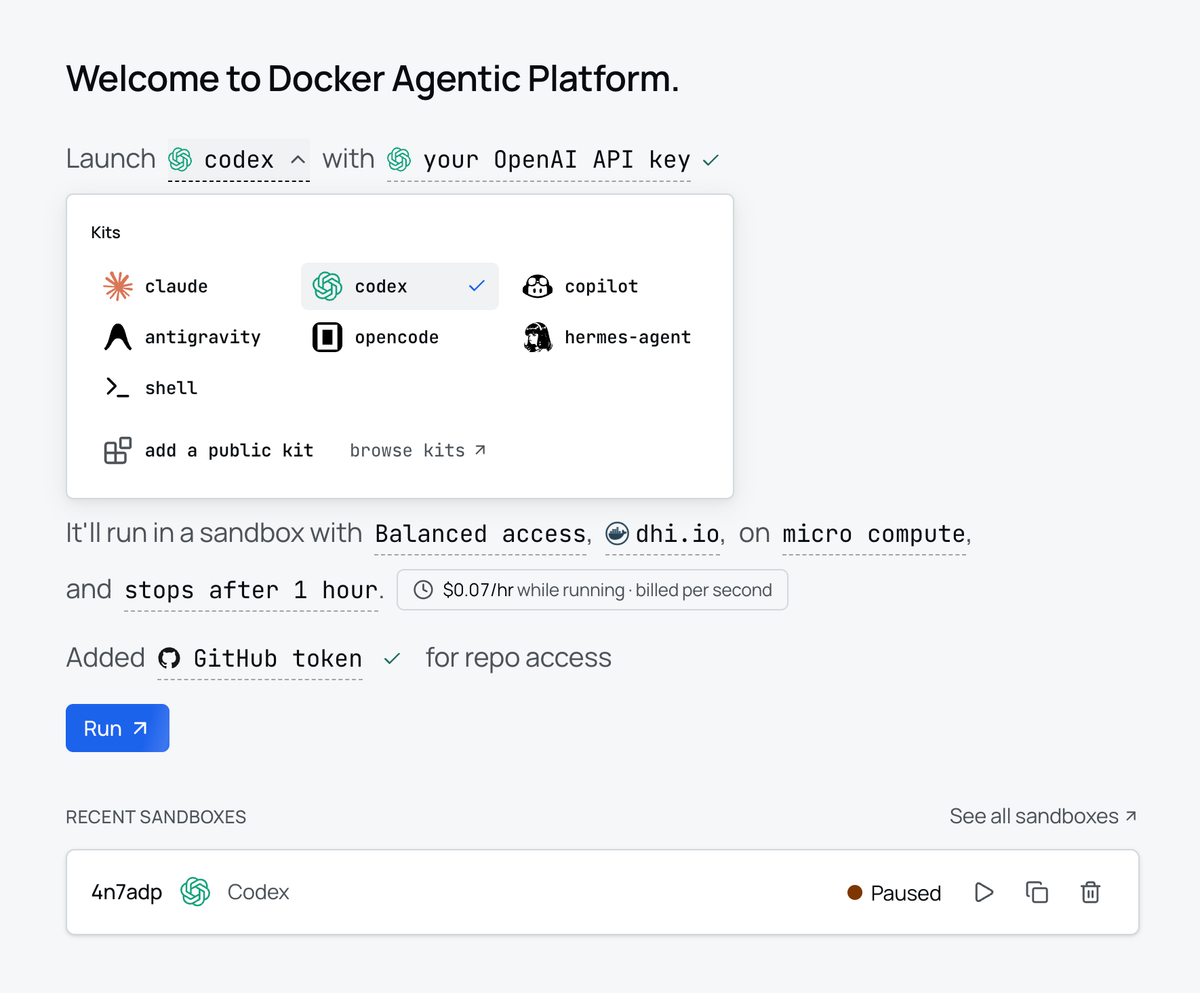Click the OpenAI icon beside API key
The height and width of the screenshot is (993, 1200).
click(399, 160)
